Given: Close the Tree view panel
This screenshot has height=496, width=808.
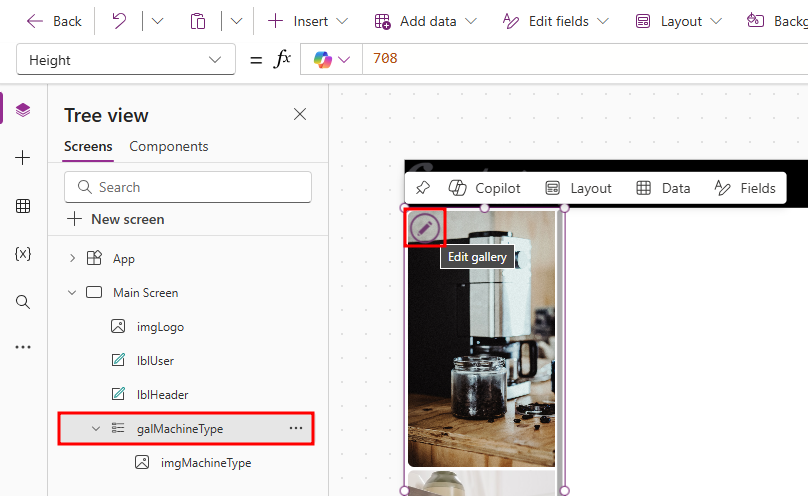Looking at the screenshot, I should click(300, 114).
